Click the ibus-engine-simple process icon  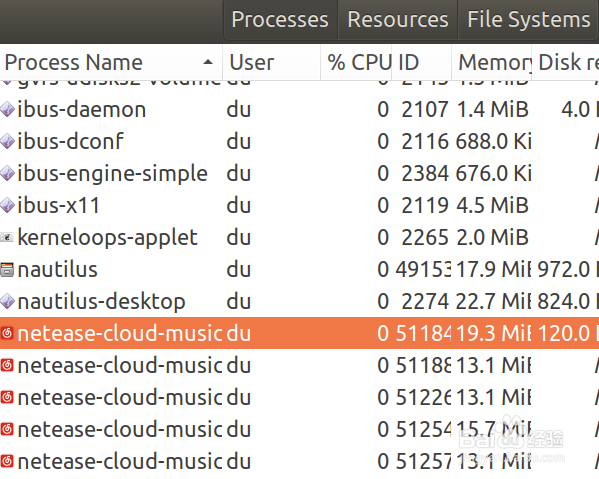tap(7, 173)
